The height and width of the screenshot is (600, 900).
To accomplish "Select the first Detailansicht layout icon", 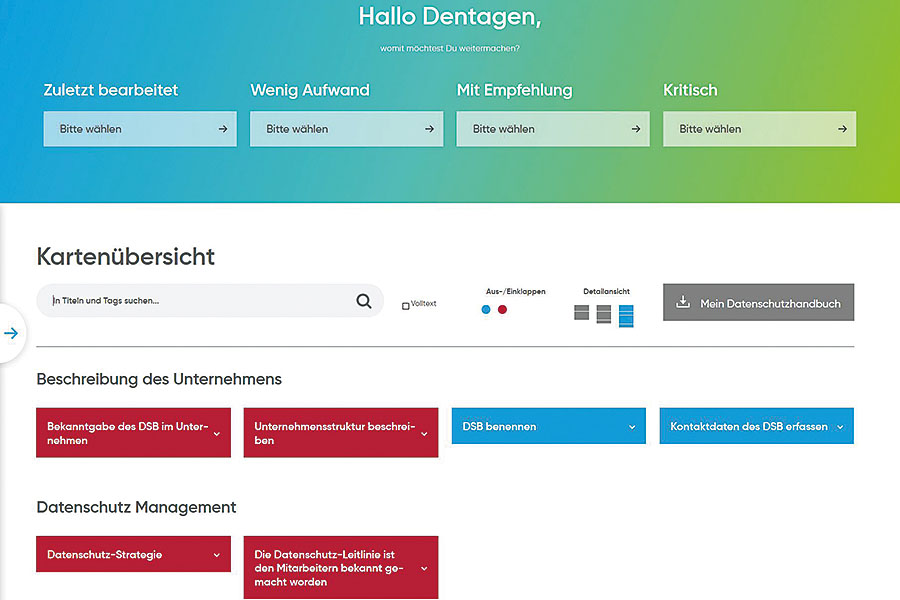I will pyautogui.click(x=581, y=313).
